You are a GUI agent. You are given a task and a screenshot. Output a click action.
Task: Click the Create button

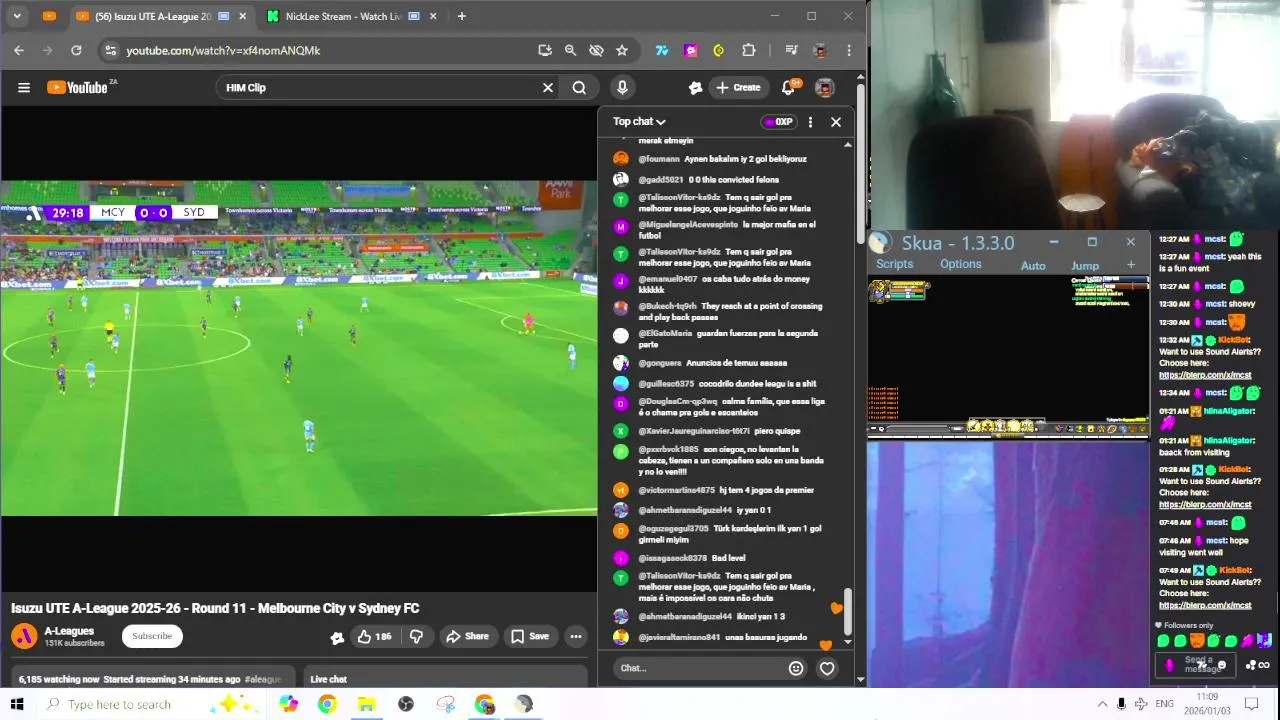[738, 88]
